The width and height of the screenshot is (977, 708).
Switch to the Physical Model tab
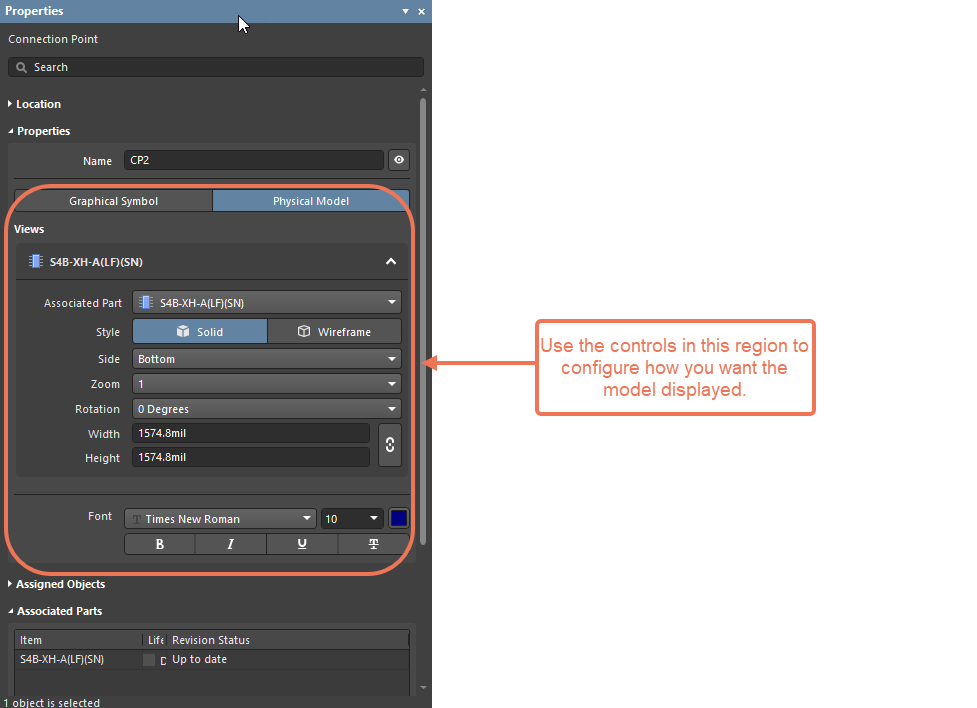pyautogui.click(x=311, y=201)
